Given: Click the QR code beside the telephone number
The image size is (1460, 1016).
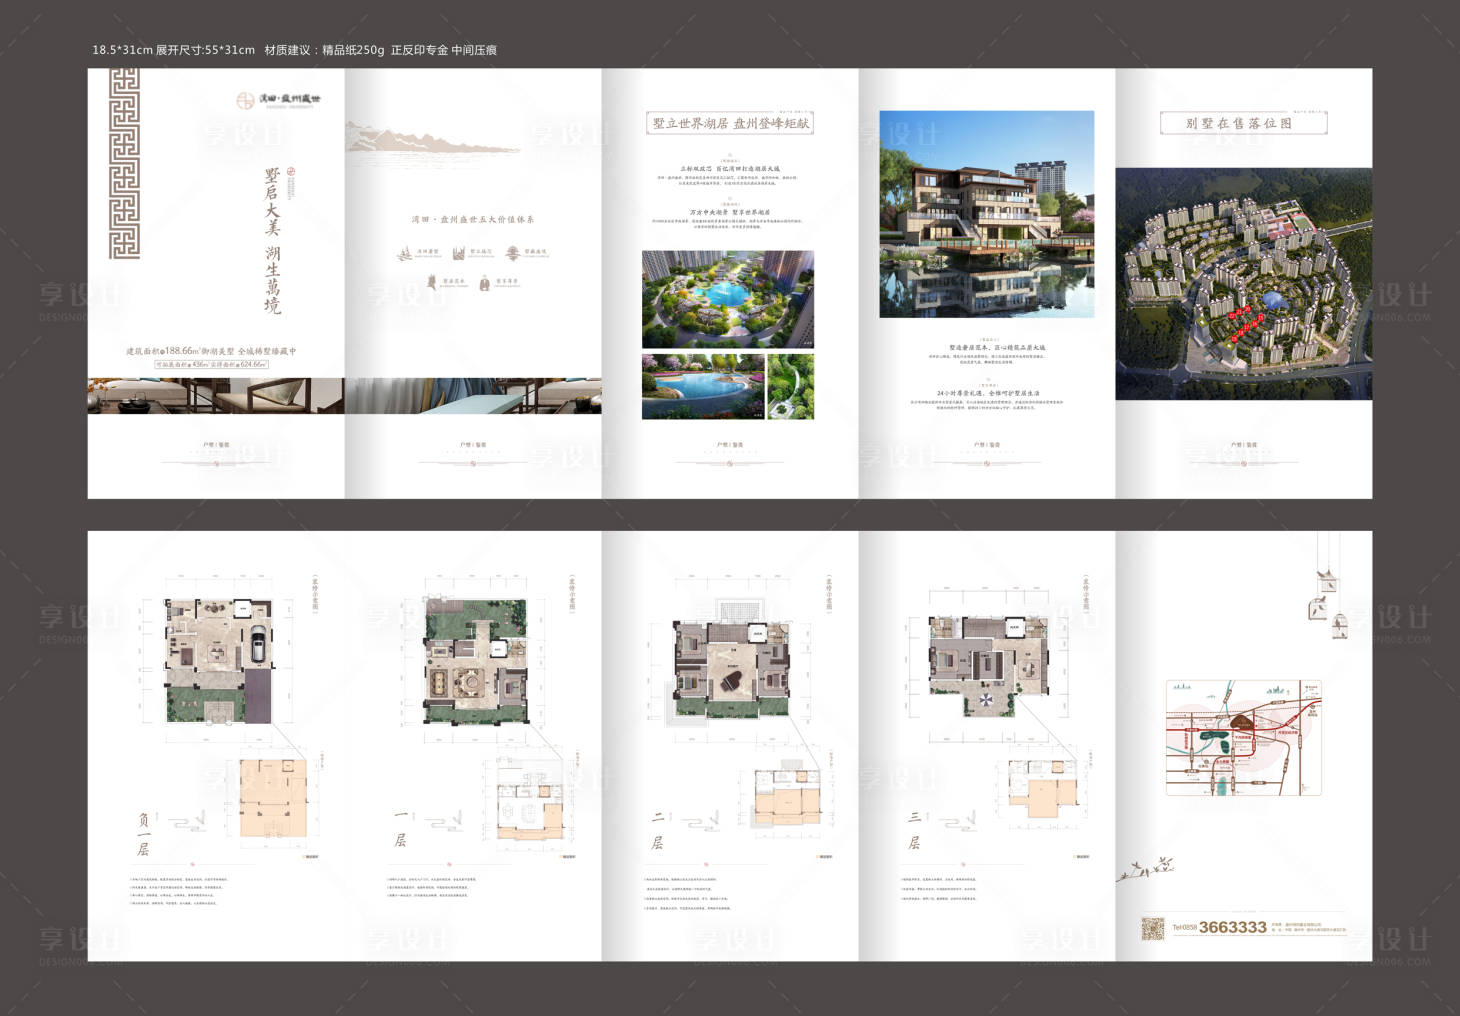Looking at the screenshot, I should [x=1153, y=928].
